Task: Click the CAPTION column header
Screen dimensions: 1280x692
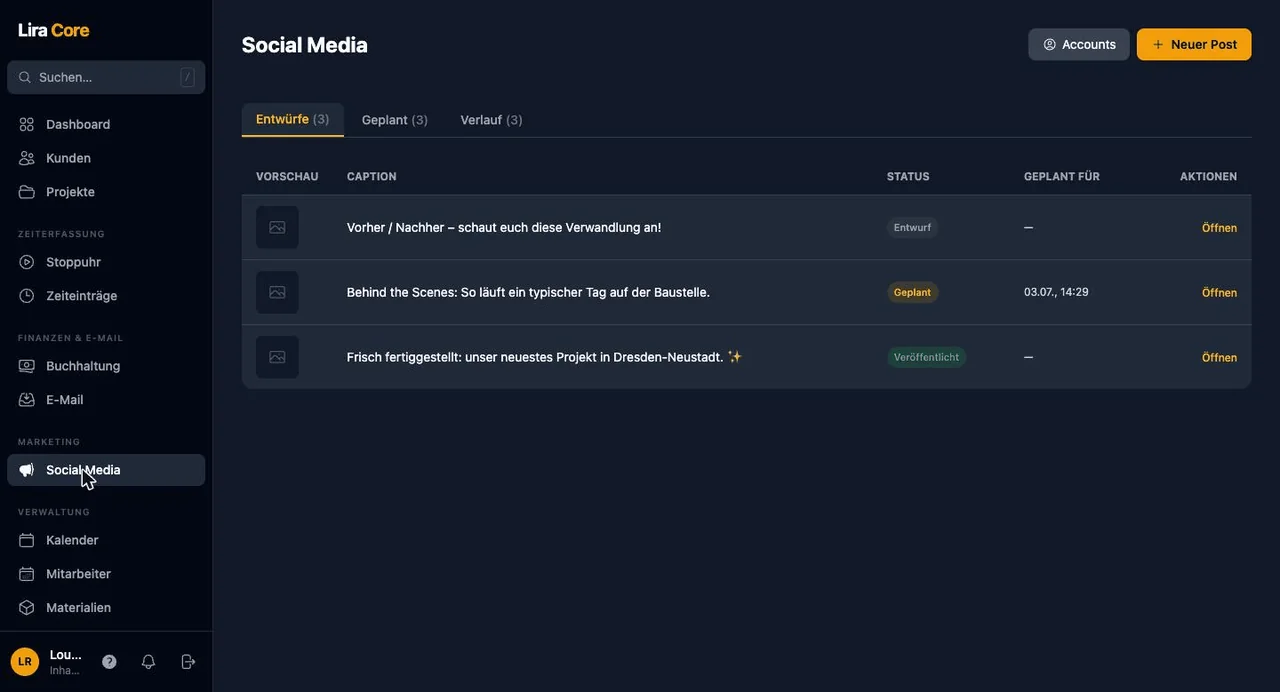Action: click(371, 176)
